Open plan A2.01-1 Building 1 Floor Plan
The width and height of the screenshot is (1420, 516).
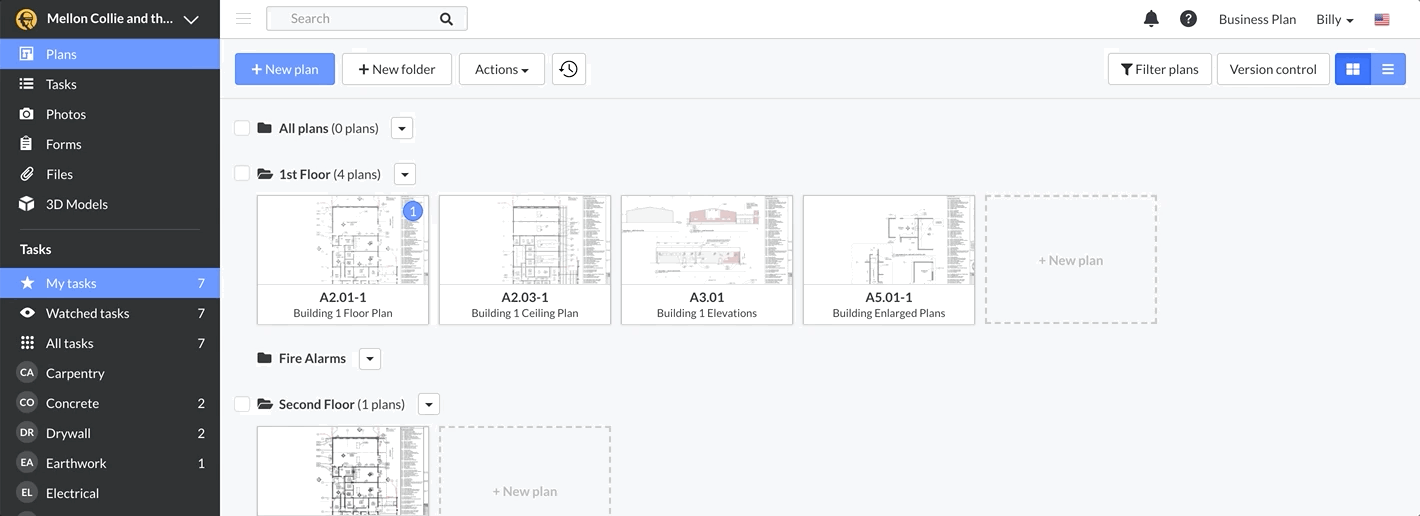point(343,260)
